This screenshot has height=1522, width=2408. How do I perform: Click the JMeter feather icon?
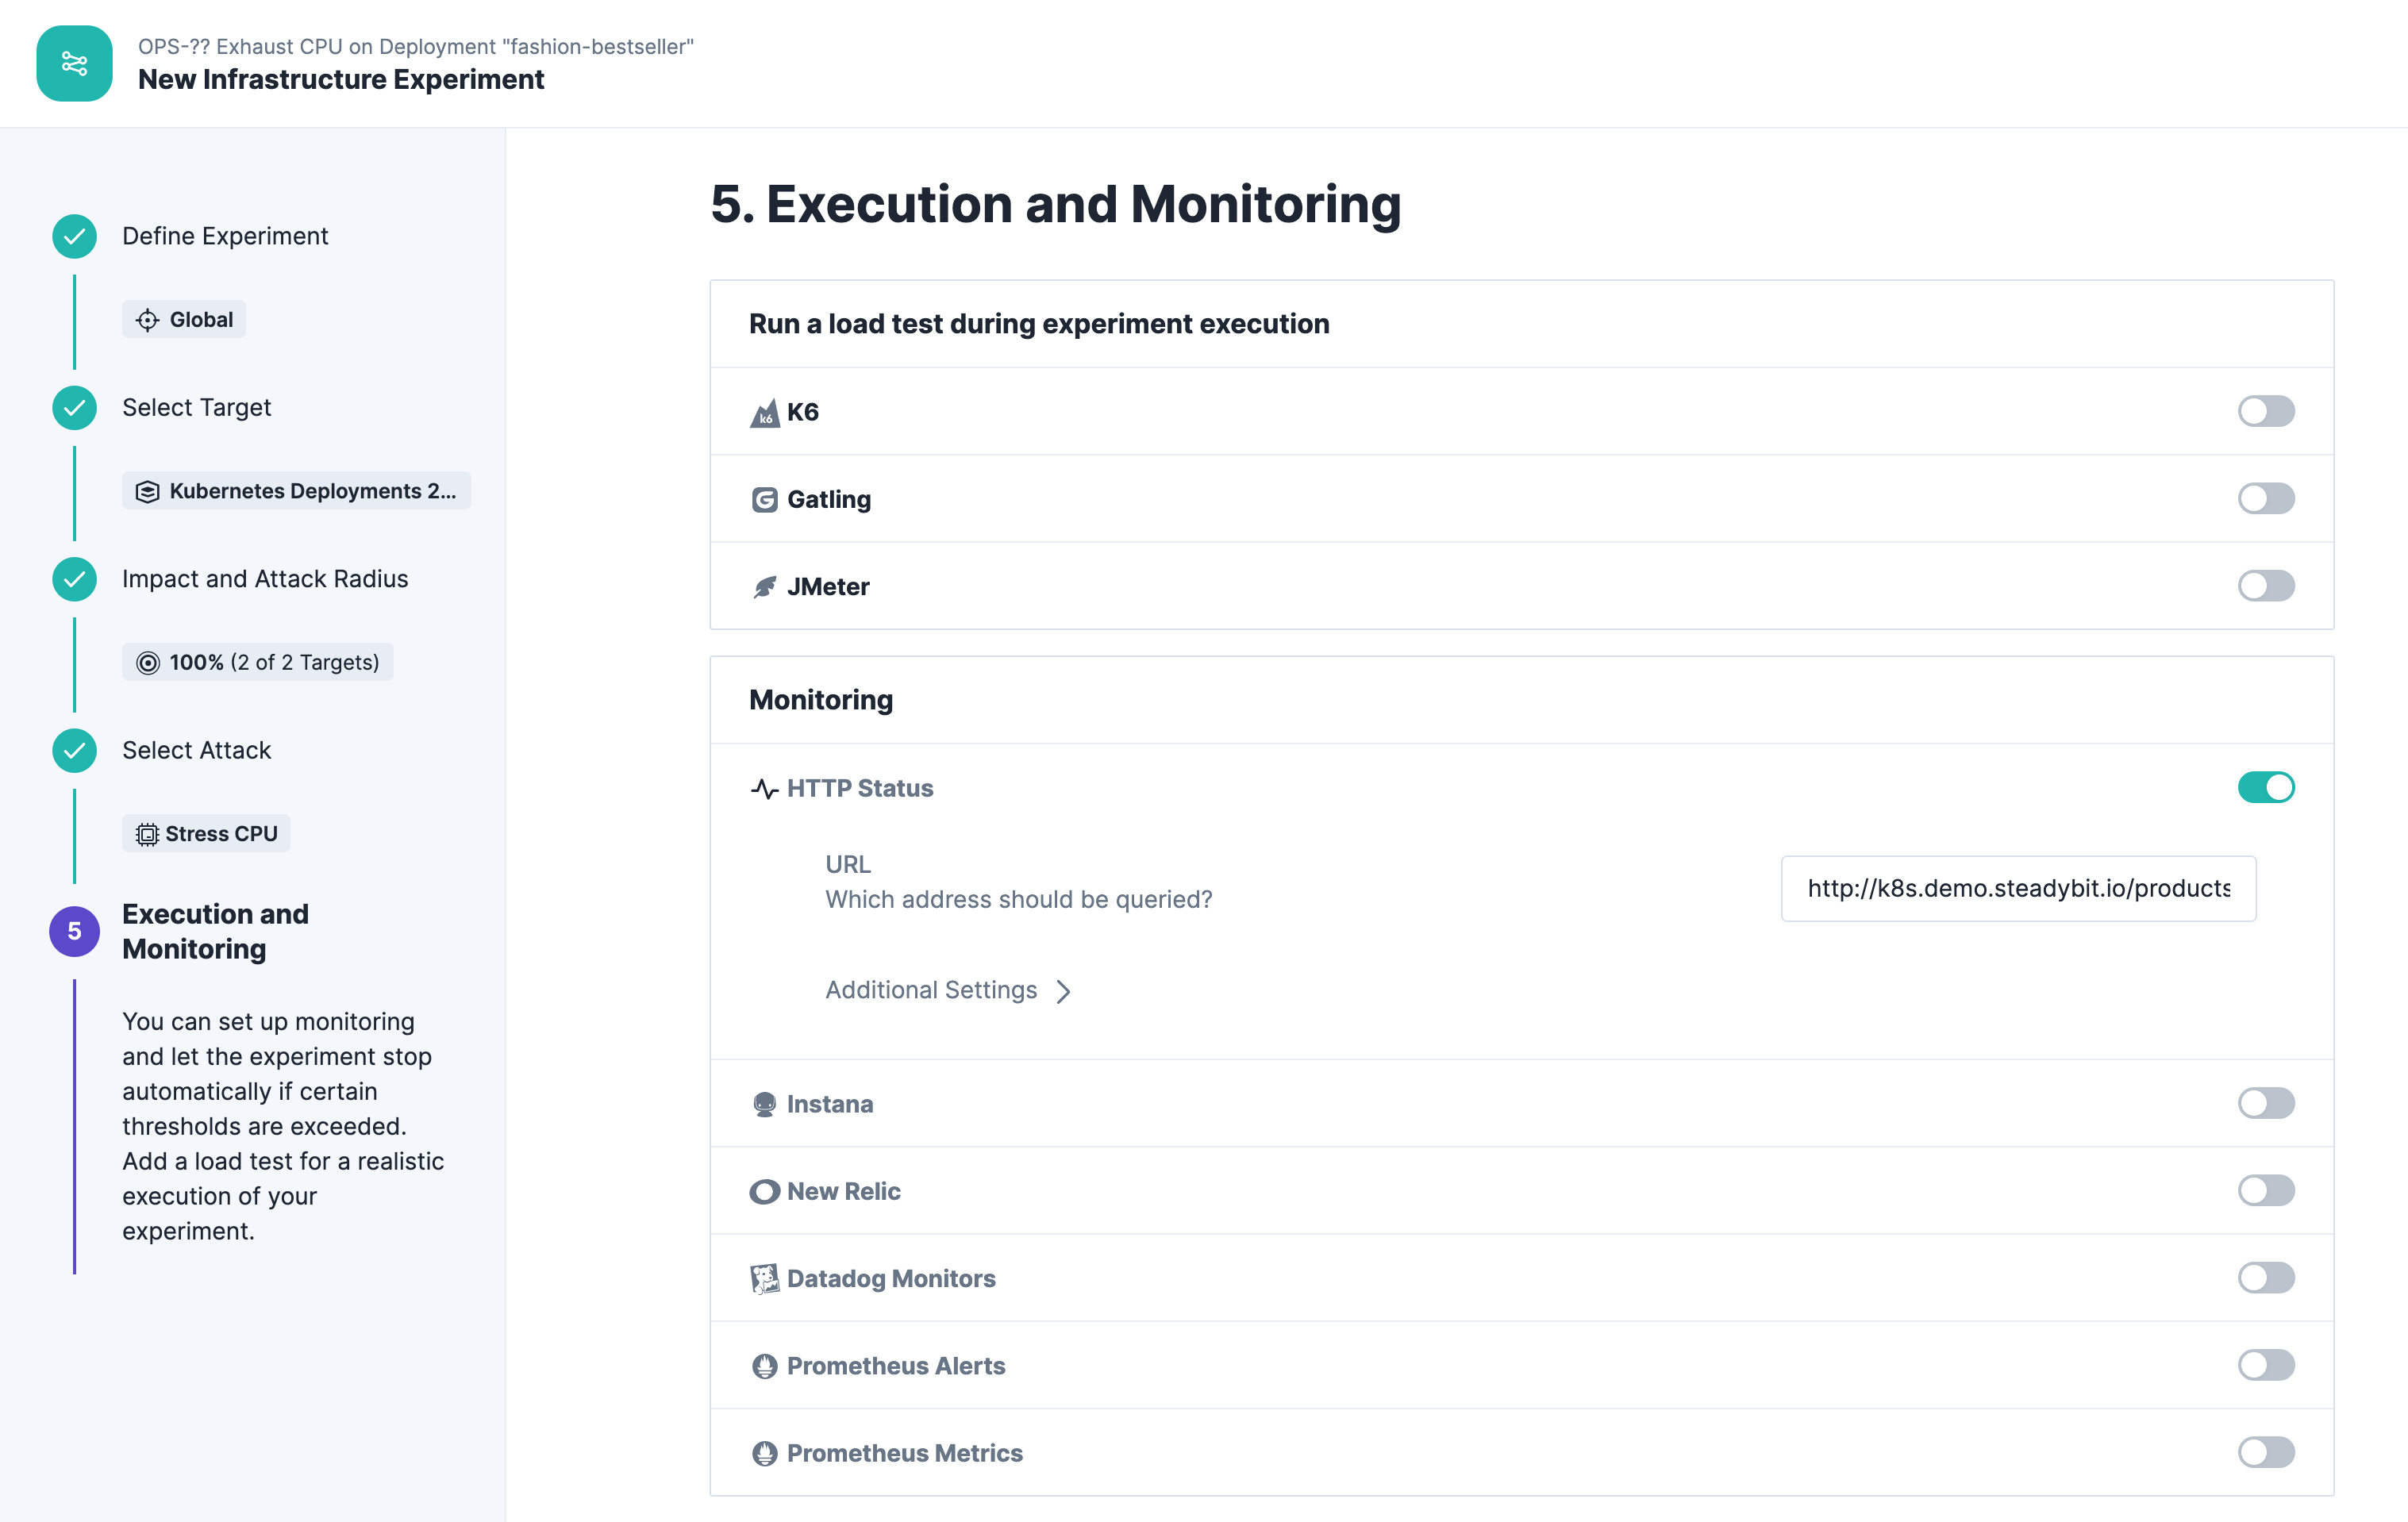click(764, 587)
